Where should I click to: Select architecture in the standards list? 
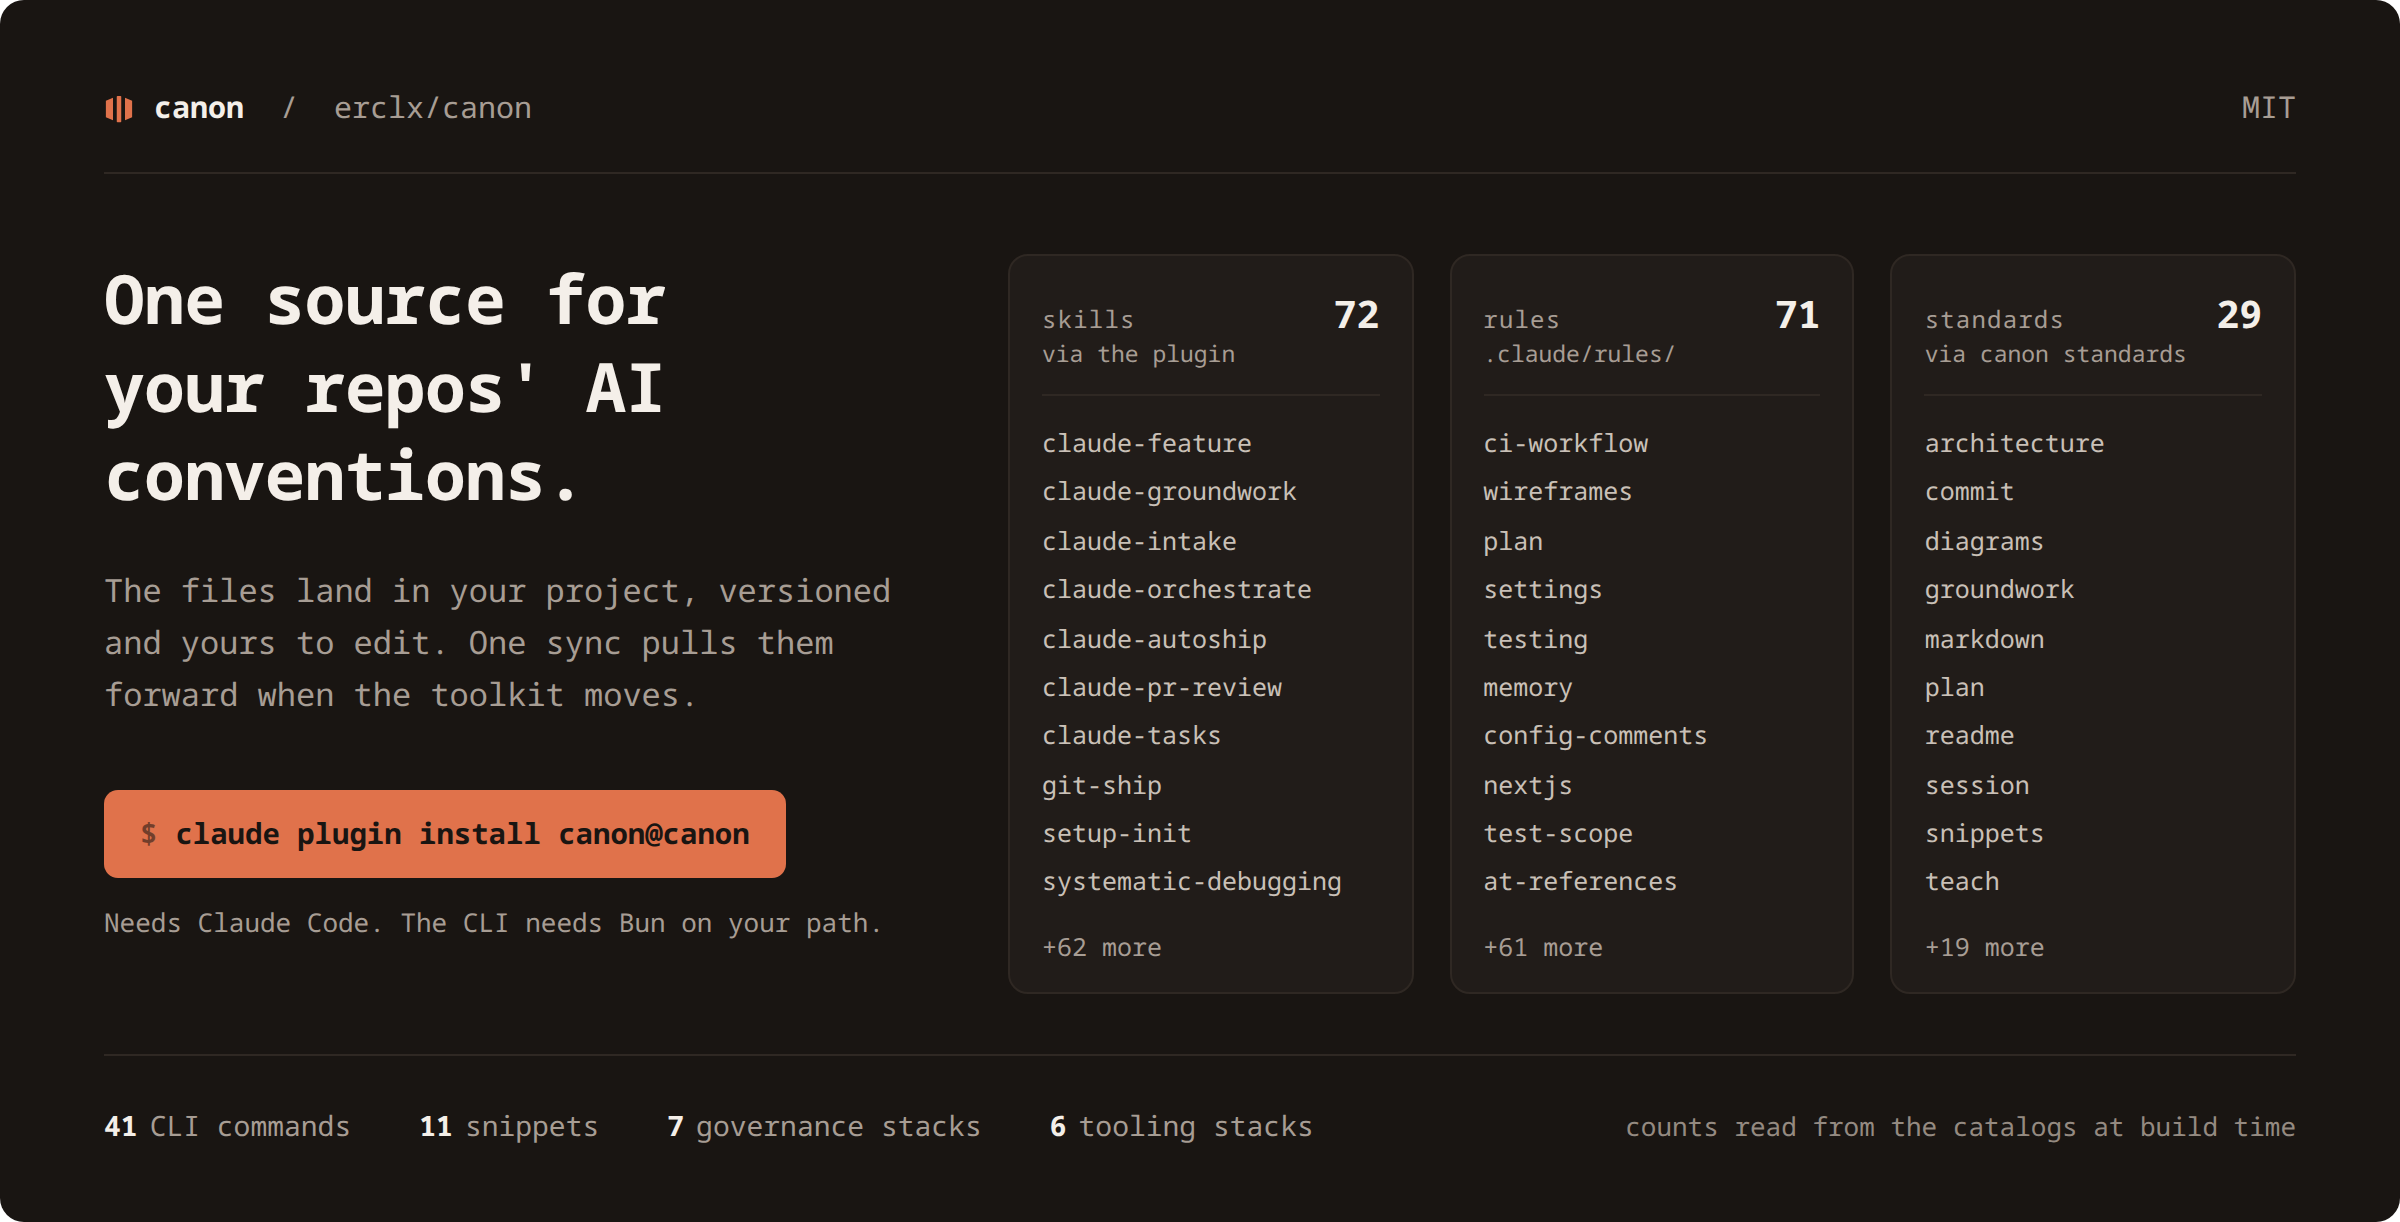[x=2014, y=443]
